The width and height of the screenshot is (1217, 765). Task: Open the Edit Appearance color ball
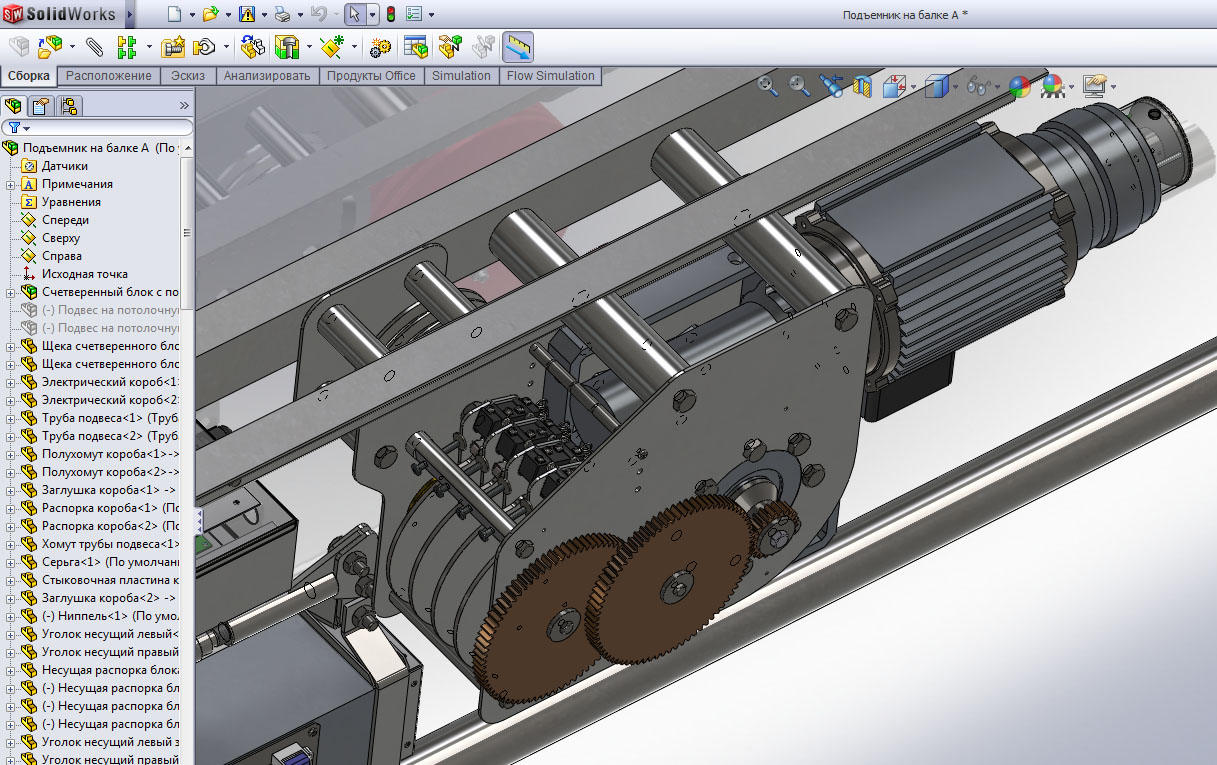(1019, 87)
